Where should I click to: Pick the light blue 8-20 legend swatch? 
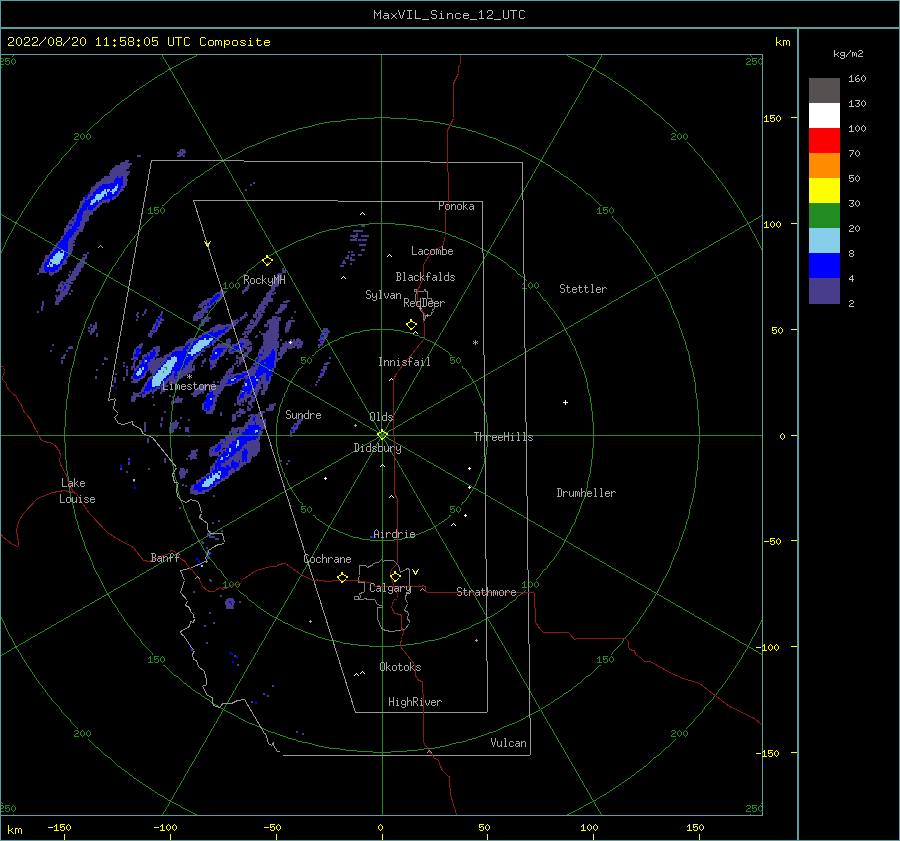(x=824, y=241)
